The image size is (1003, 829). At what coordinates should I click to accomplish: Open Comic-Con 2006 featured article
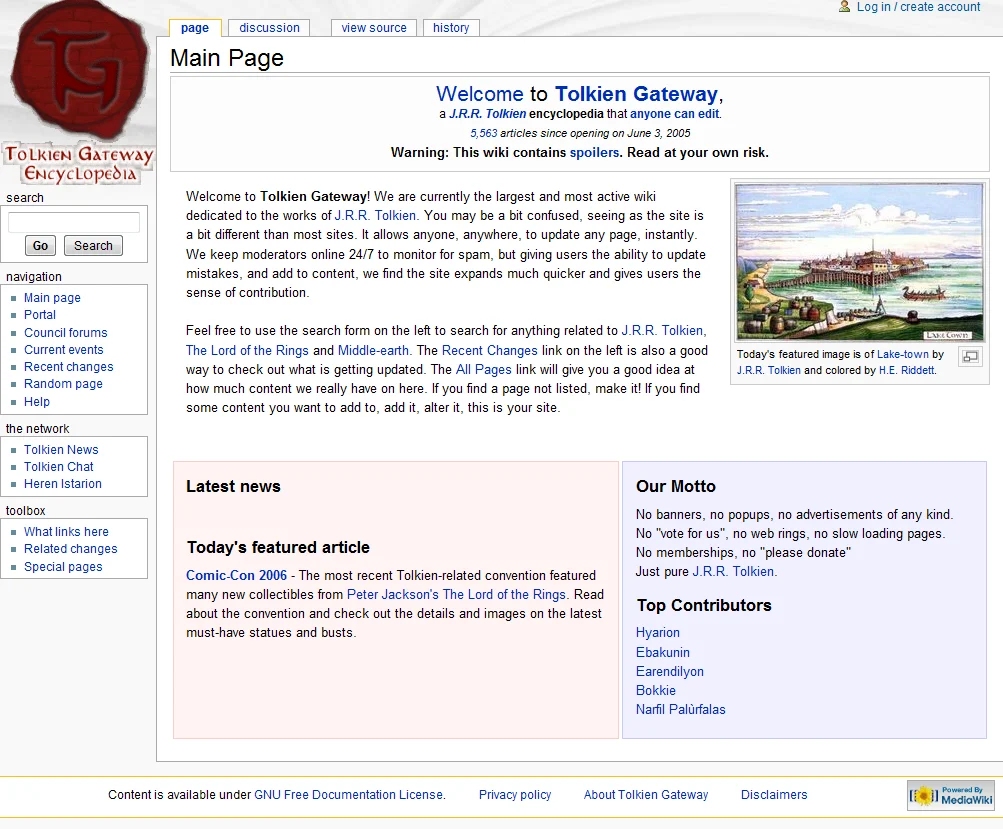[x=237, y=576]
